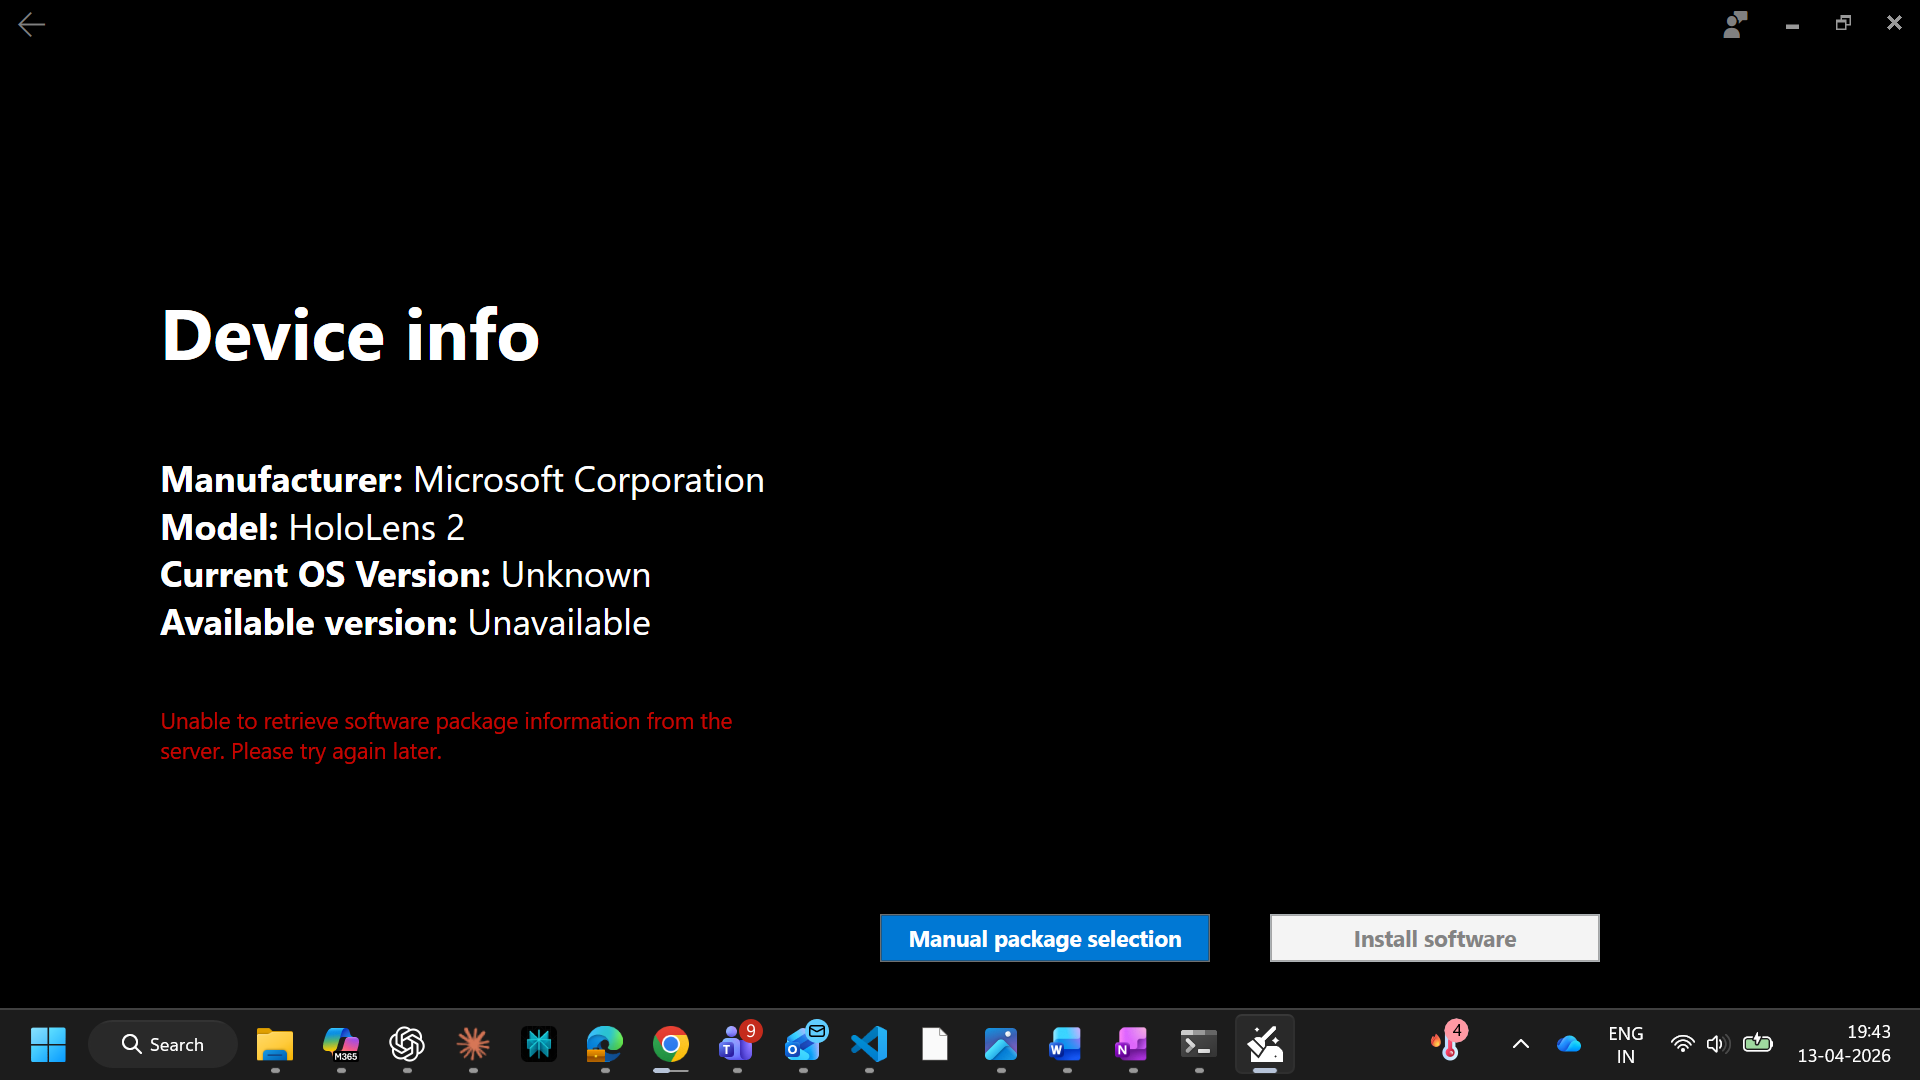Click the back arrow at top left
The height and width of the screenshot is (1080, 1920).
click(32, 24)
